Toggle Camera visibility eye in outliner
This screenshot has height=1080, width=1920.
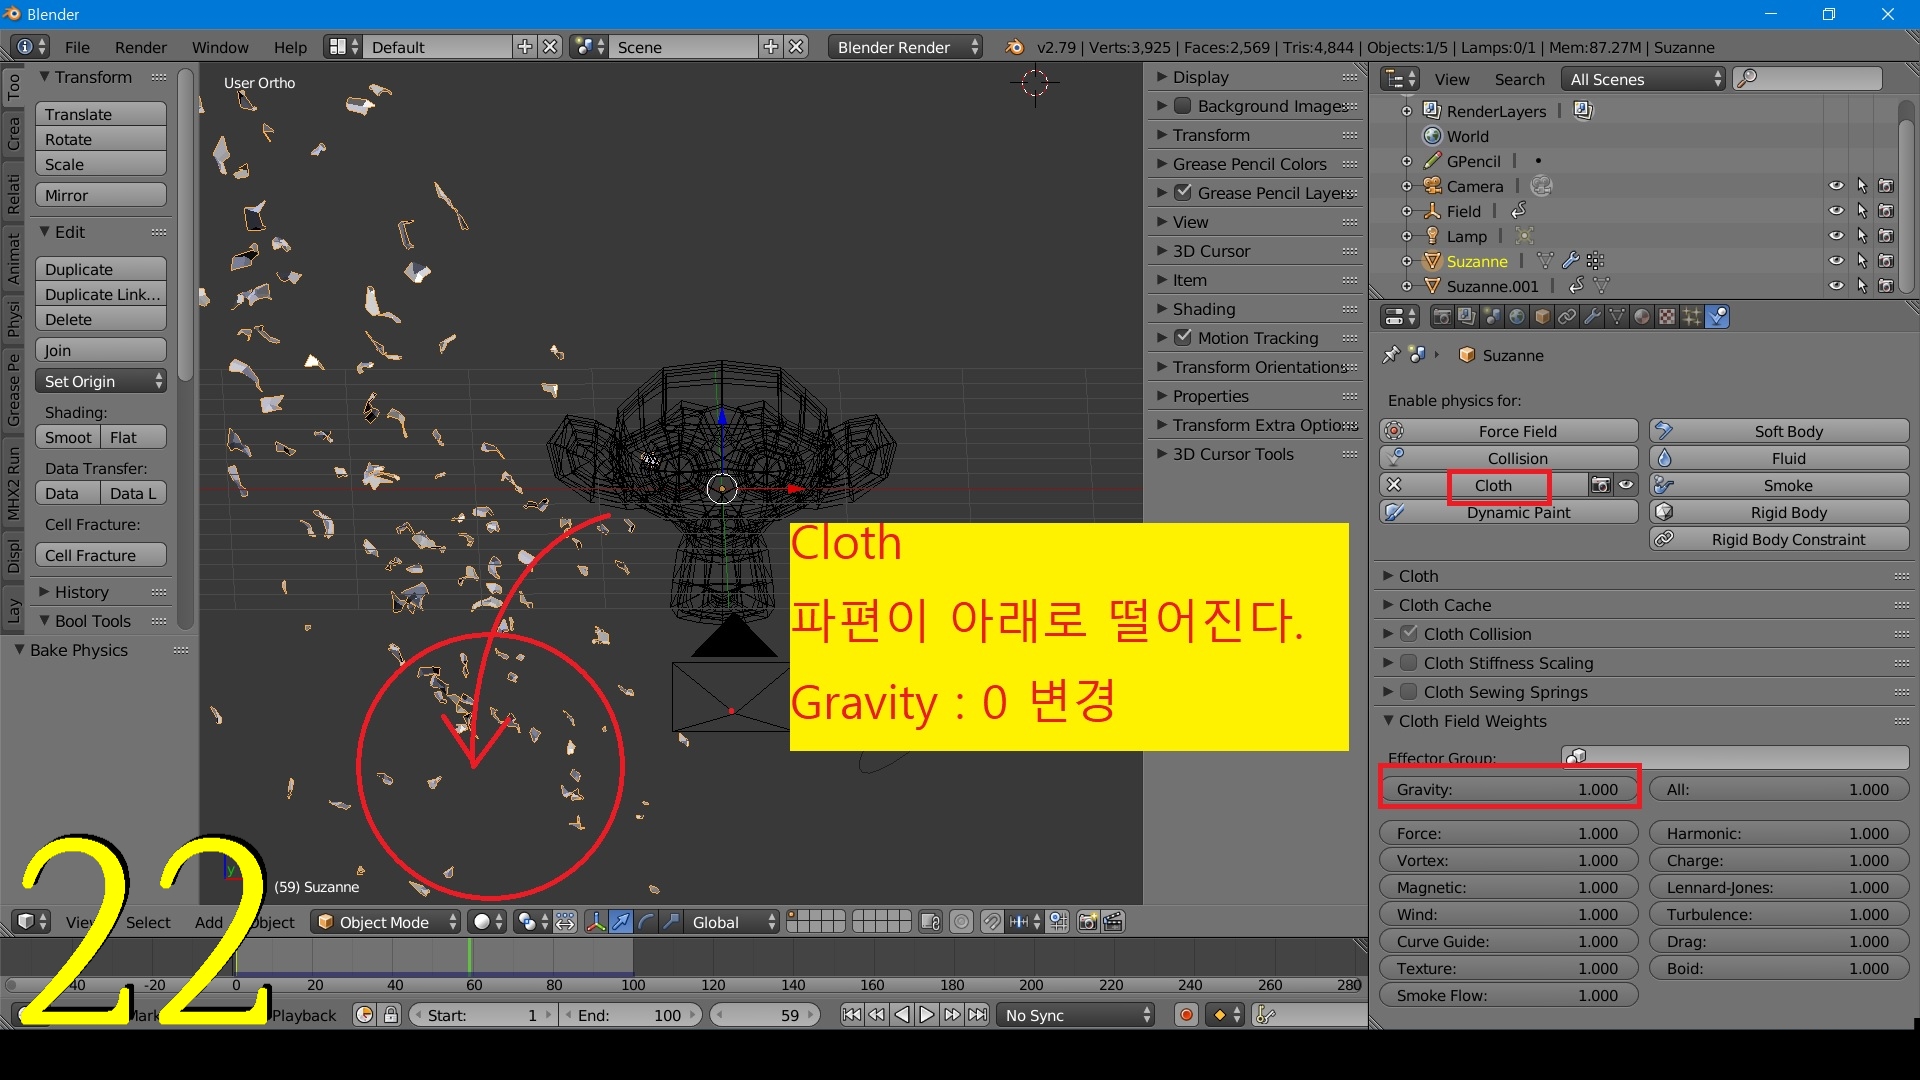click(1836, 186)
